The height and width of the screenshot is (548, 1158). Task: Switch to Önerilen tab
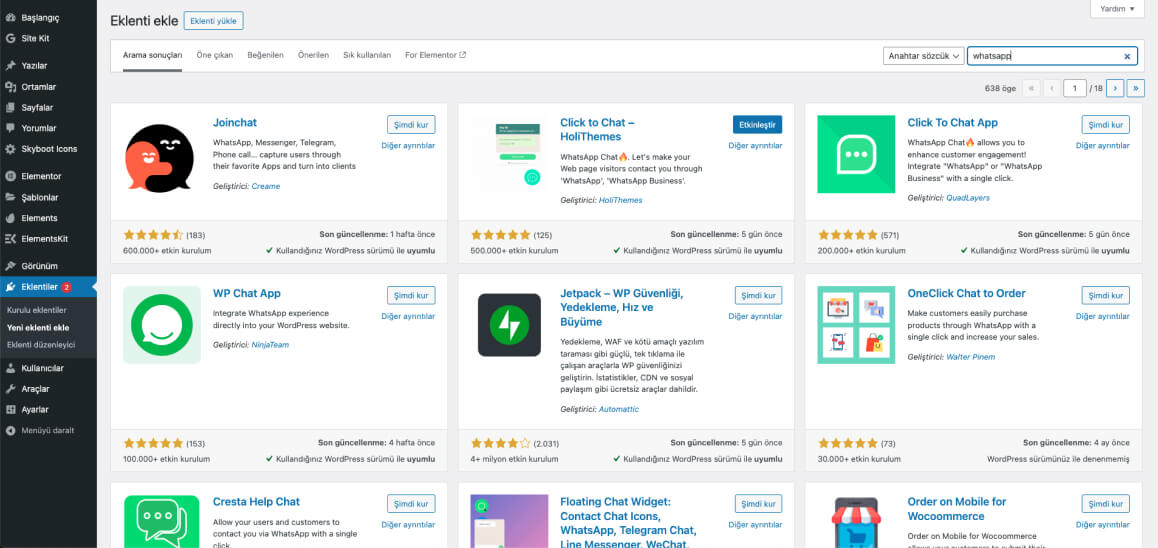(313, 55)
